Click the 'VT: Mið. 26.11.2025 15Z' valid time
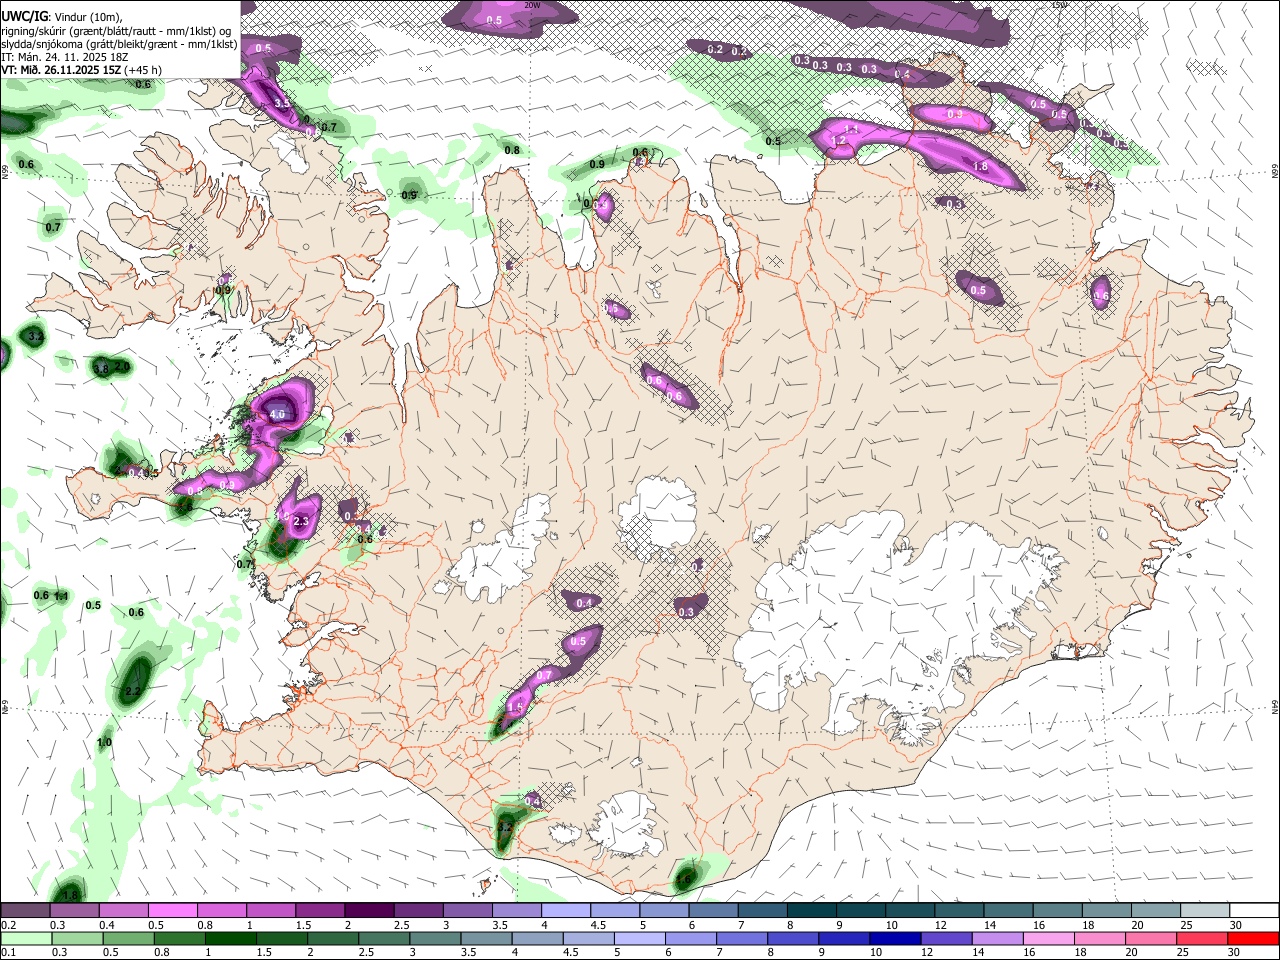The height and width of the screenshot is (960, 1280). click(x=62, y=70)
